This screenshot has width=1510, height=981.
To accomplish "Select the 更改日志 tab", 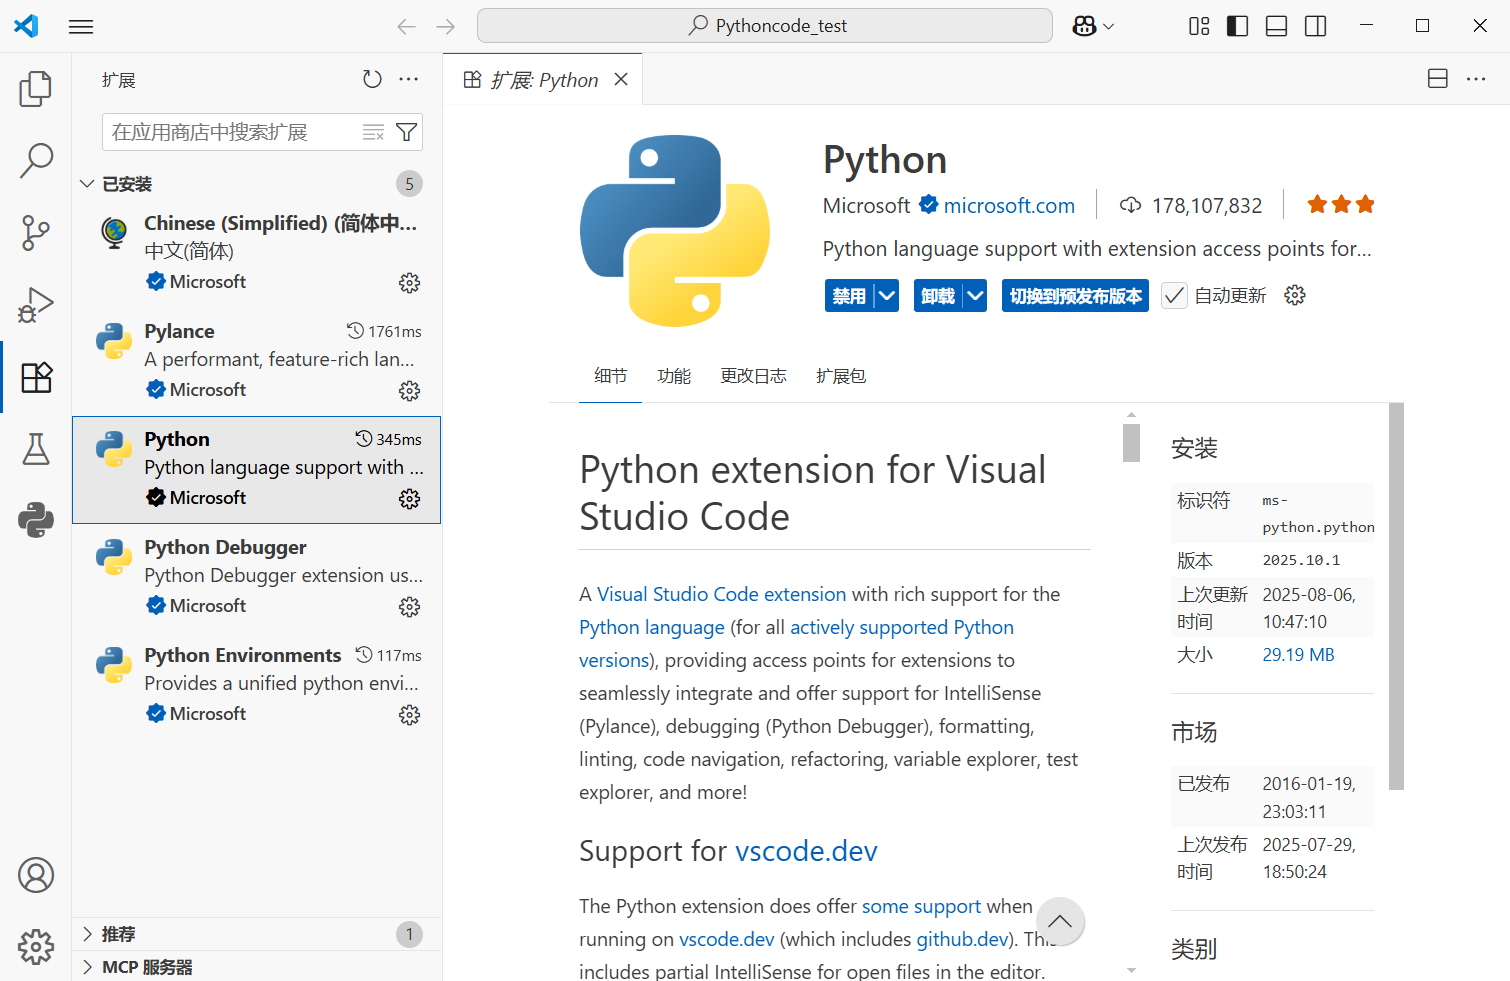I will pyautogui.click(x=753, y=376).
